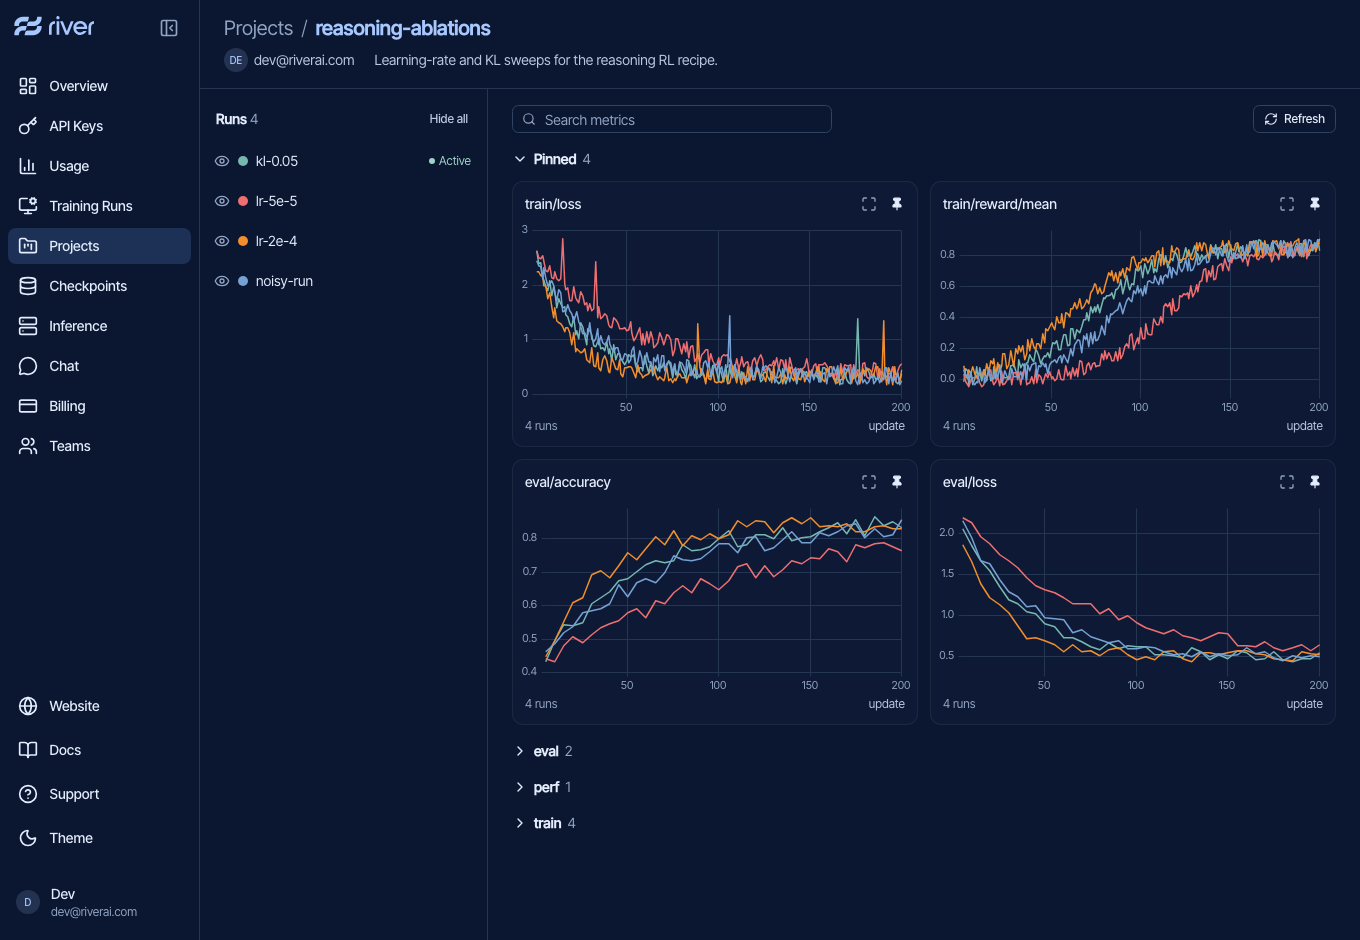Open the Usage page
The height and width of the screenshot is (940, 1360).
99,166
